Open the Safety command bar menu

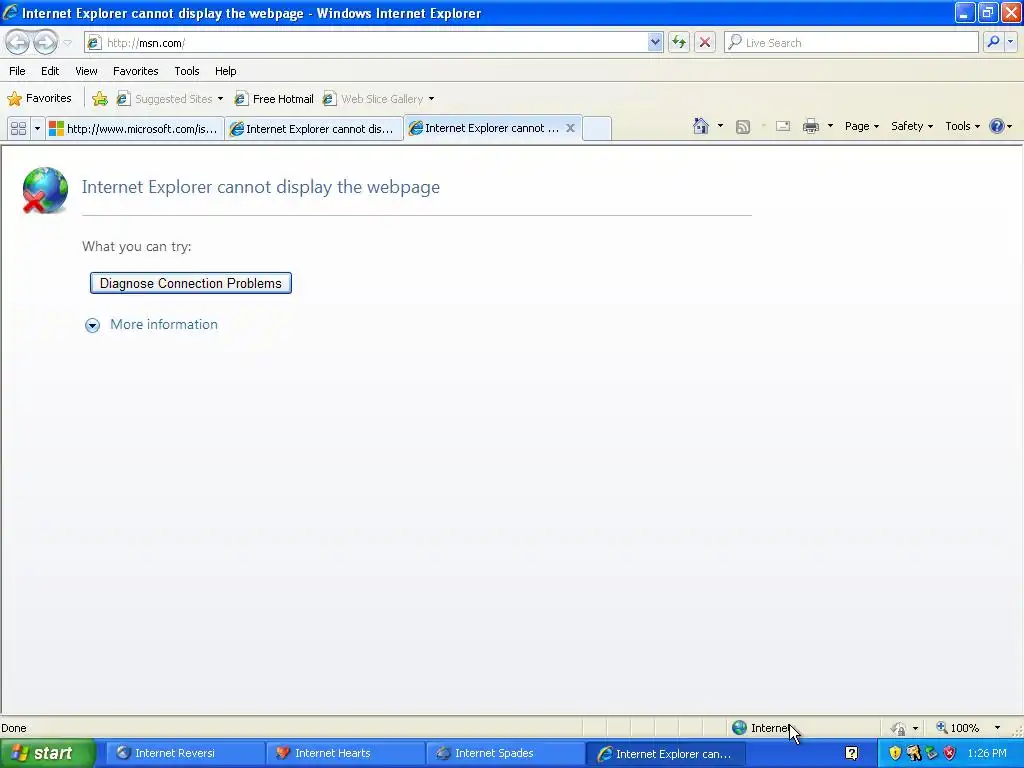coord(912,126)
